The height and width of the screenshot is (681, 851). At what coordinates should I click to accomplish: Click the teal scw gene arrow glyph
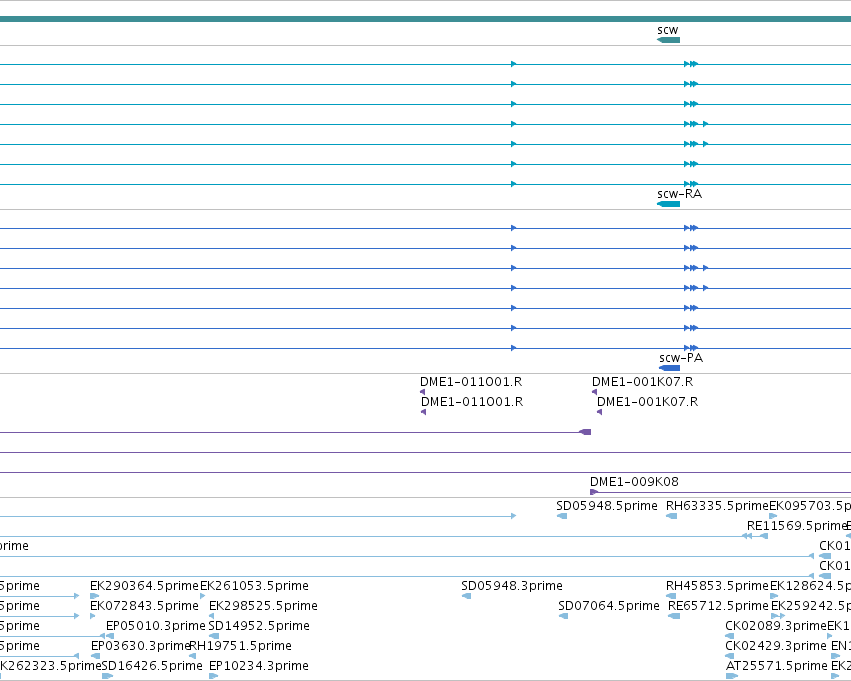point(669,40)
